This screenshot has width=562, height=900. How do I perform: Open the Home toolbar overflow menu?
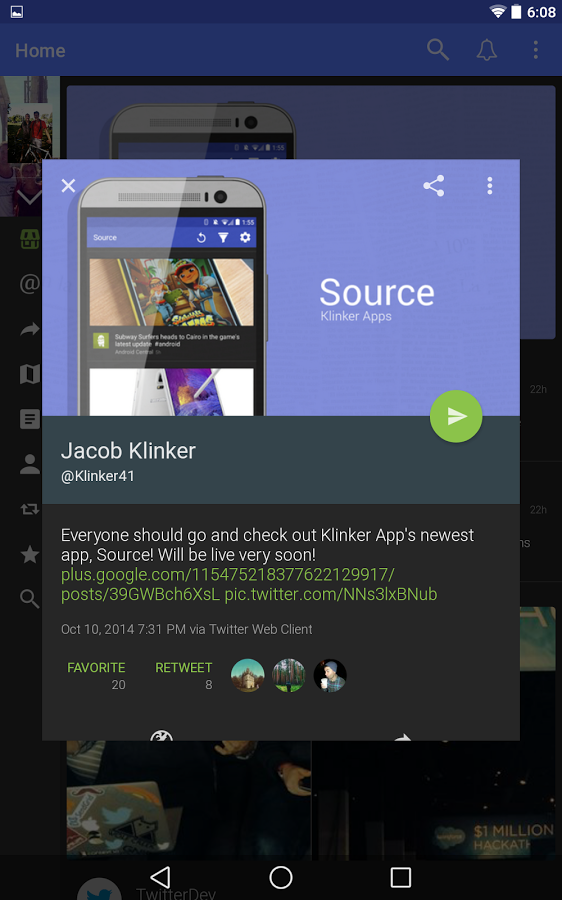point(536,50)
